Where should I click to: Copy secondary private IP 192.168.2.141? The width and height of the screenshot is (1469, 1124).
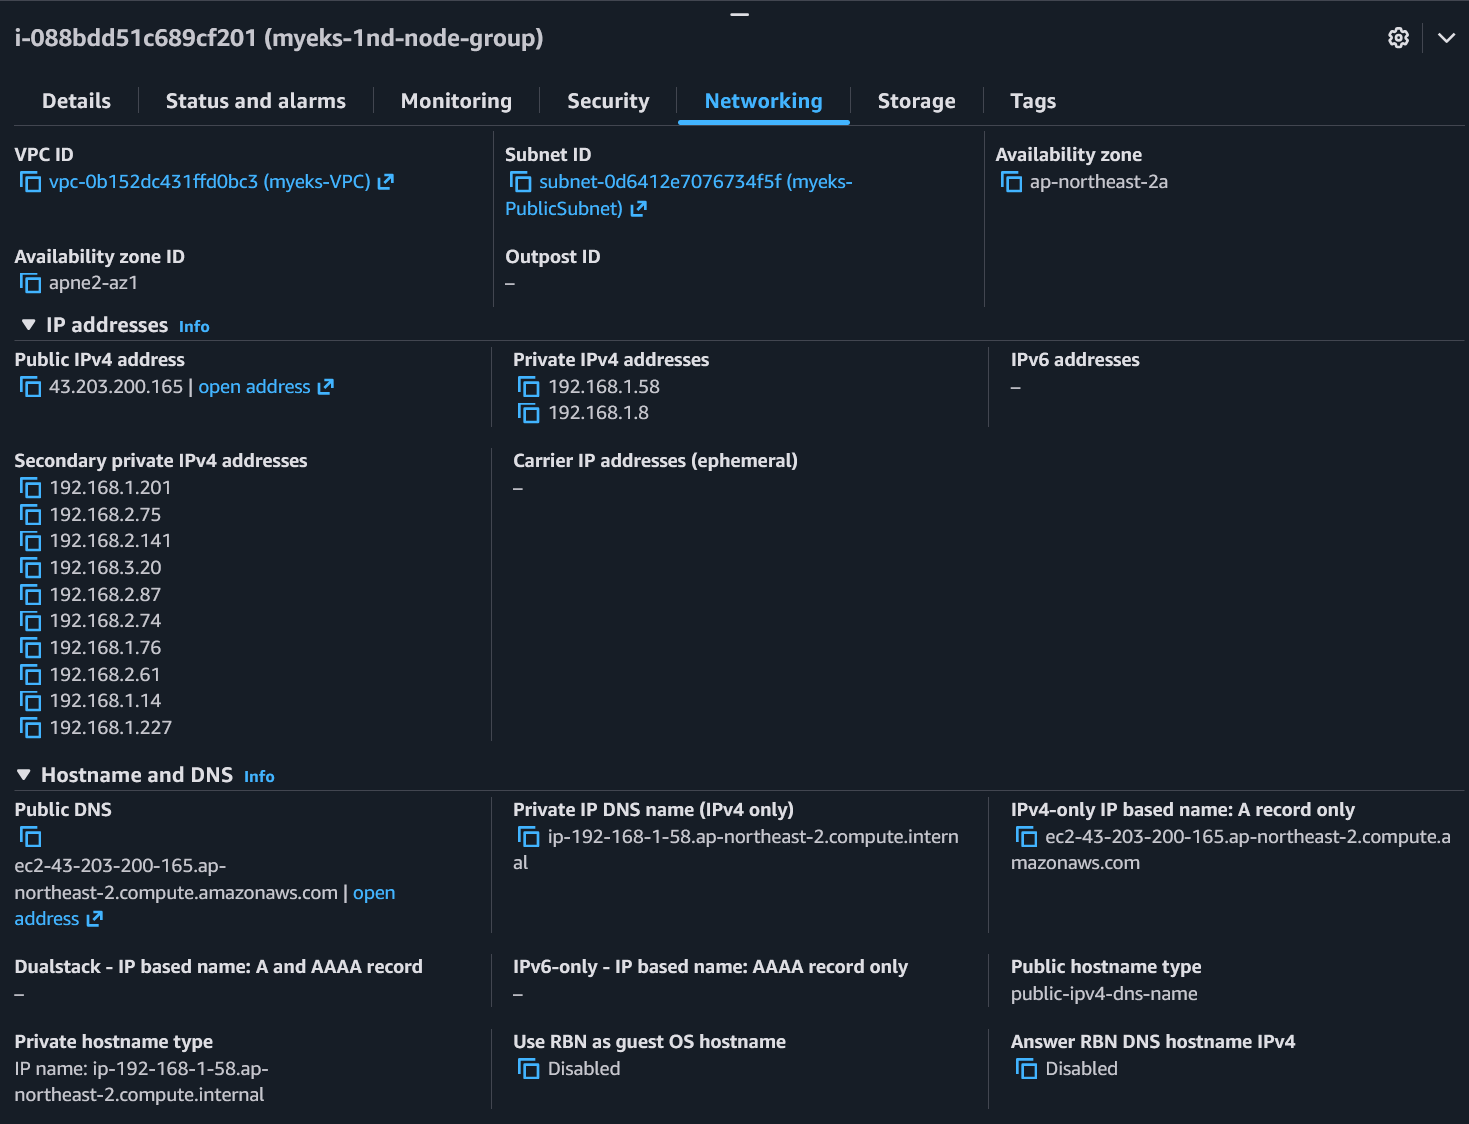[x=30, y=540]
